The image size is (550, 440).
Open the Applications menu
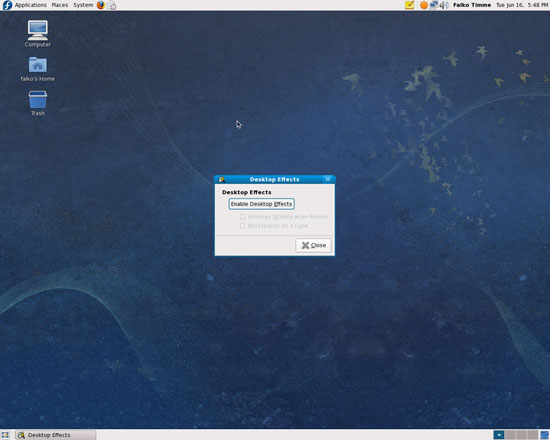pos(31,5)
